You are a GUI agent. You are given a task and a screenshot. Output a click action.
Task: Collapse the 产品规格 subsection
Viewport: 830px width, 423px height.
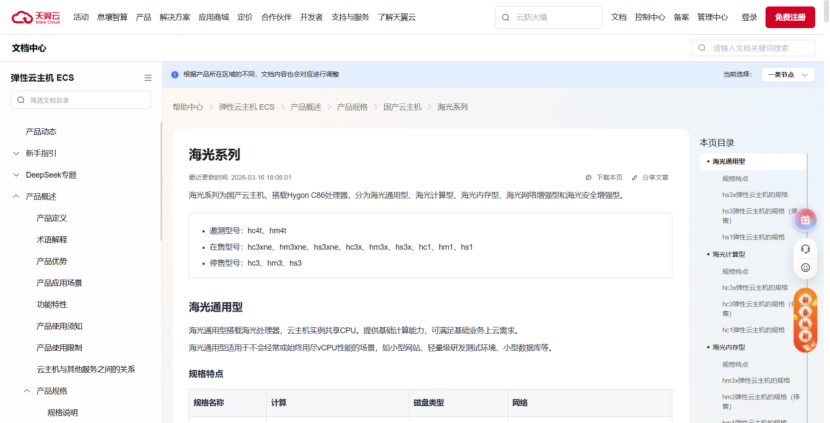point(26,391)
